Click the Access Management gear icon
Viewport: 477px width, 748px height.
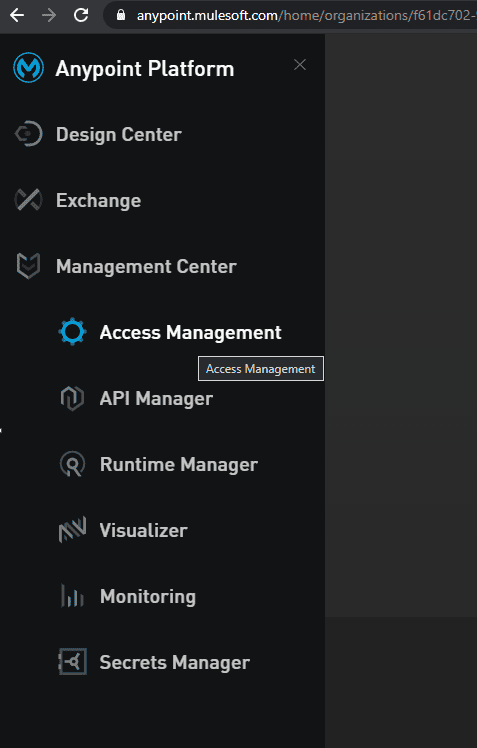pos(72,332)
